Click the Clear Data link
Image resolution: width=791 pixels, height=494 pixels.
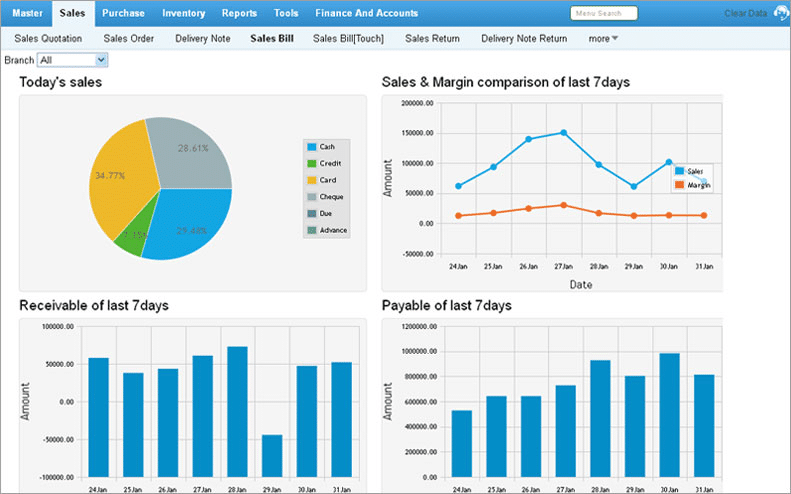745,14
